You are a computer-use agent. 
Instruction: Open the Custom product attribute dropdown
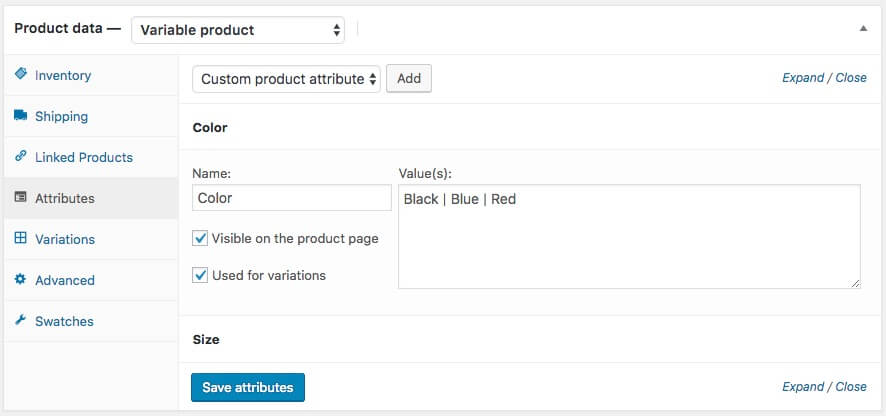pyautogui.click(x=286, y=78)
